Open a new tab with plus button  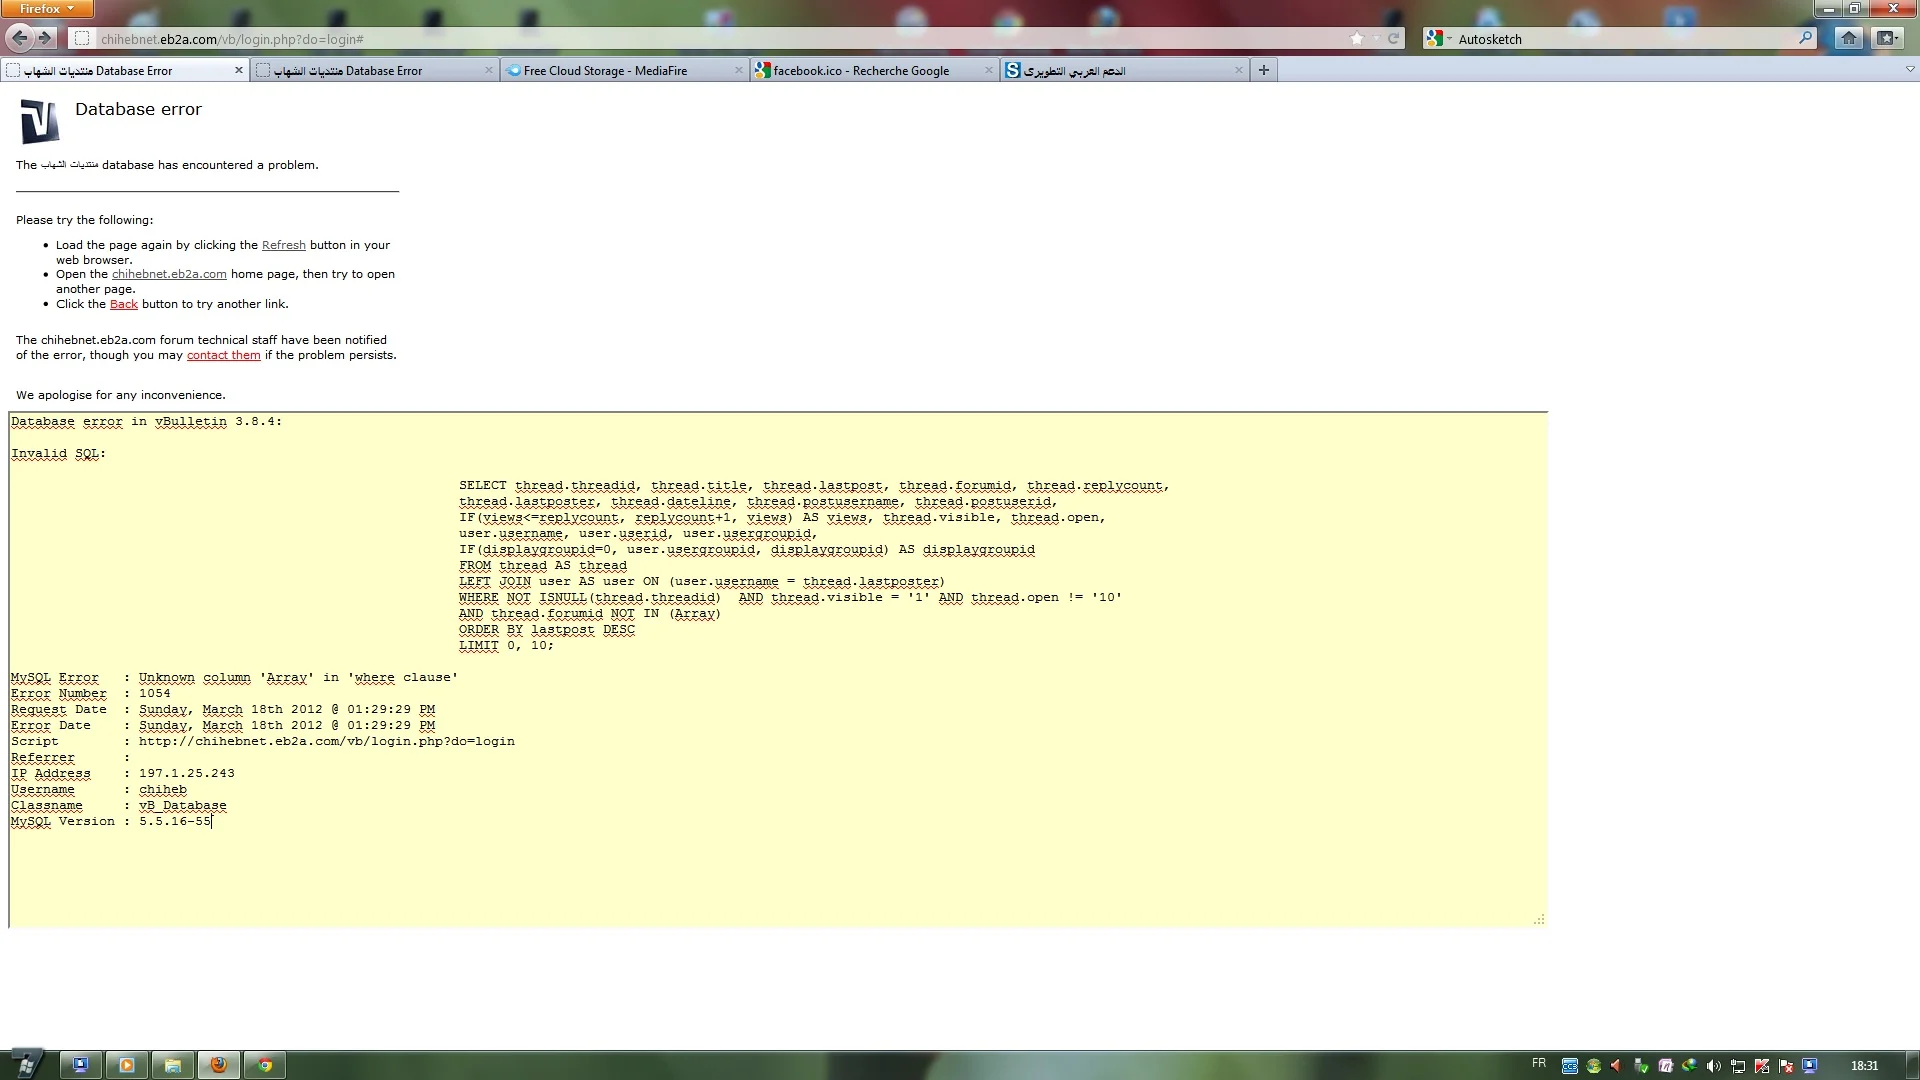click(x=1263, y=70)
